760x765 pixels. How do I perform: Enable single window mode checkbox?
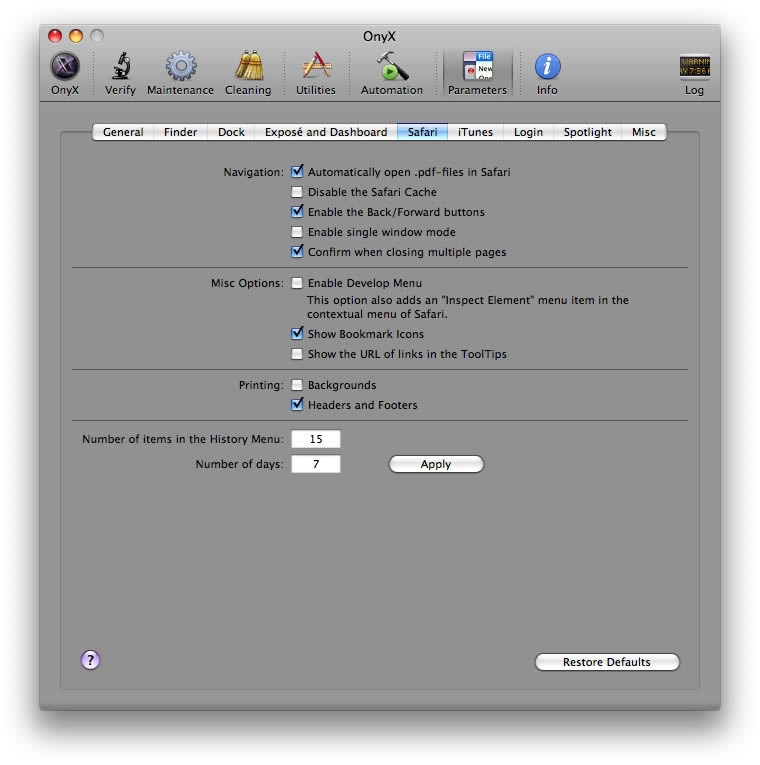point(297,232)
